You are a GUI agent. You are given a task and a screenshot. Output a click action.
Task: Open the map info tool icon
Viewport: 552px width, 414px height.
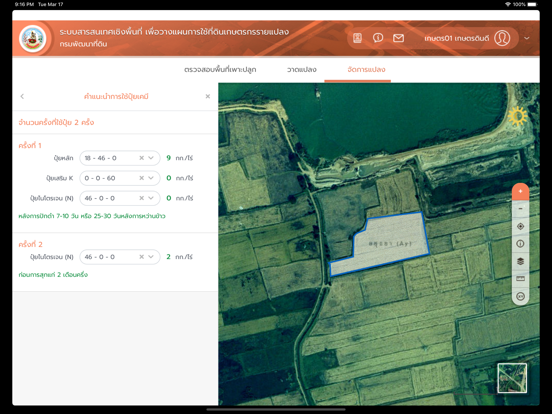(x=520, y=244)
